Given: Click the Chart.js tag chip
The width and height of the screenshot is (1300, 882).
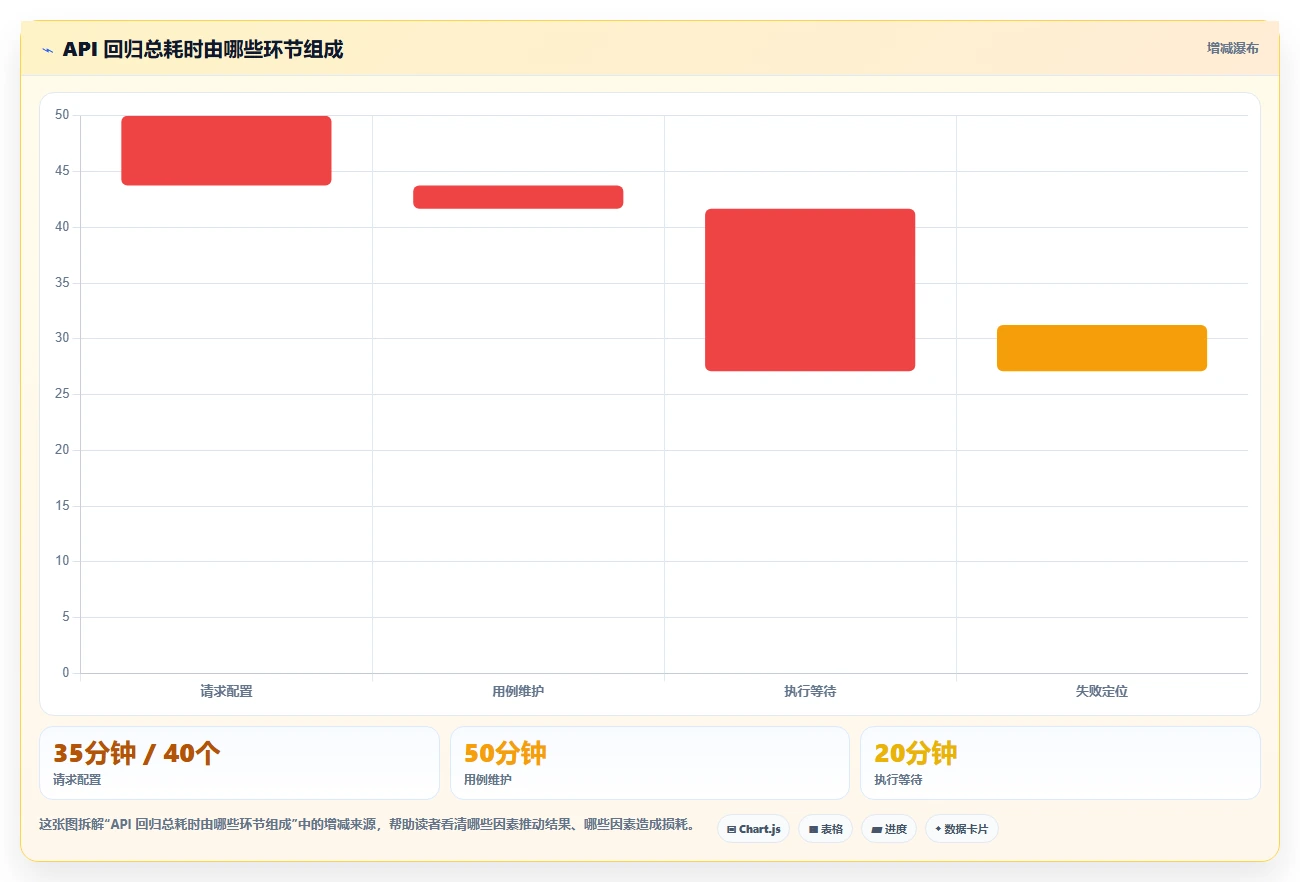Looking at the screenshot, I should (754, 829).
